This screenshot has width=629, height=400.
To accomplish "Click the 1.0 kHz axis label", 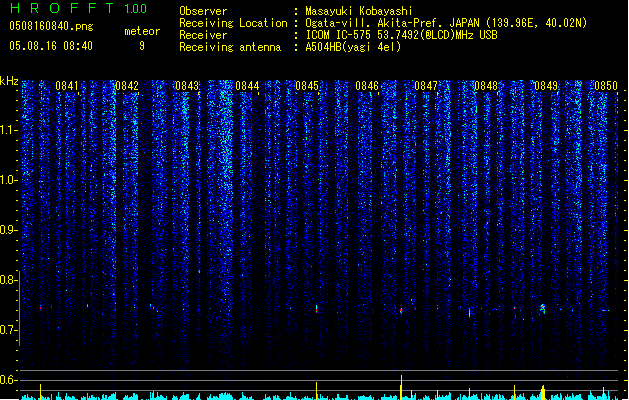I will pos(8,180).
